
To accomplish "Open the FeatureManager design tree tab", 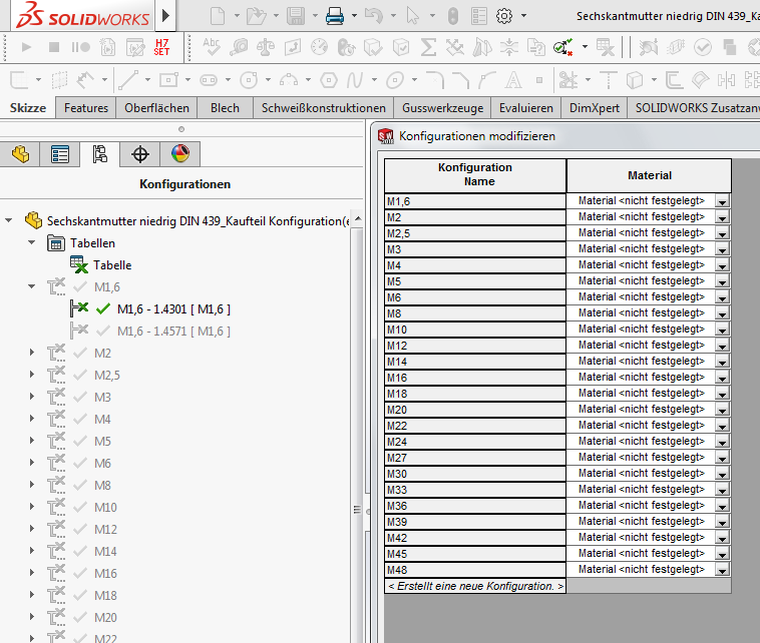I will (x=20, y=155).
